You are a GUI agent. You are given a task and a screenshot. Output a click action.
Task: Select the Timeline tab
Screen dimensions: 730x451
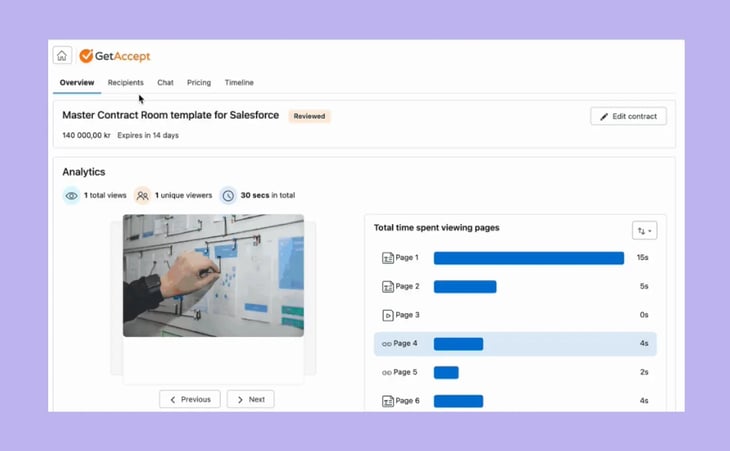pyautogui.click(x=239, y=82)
